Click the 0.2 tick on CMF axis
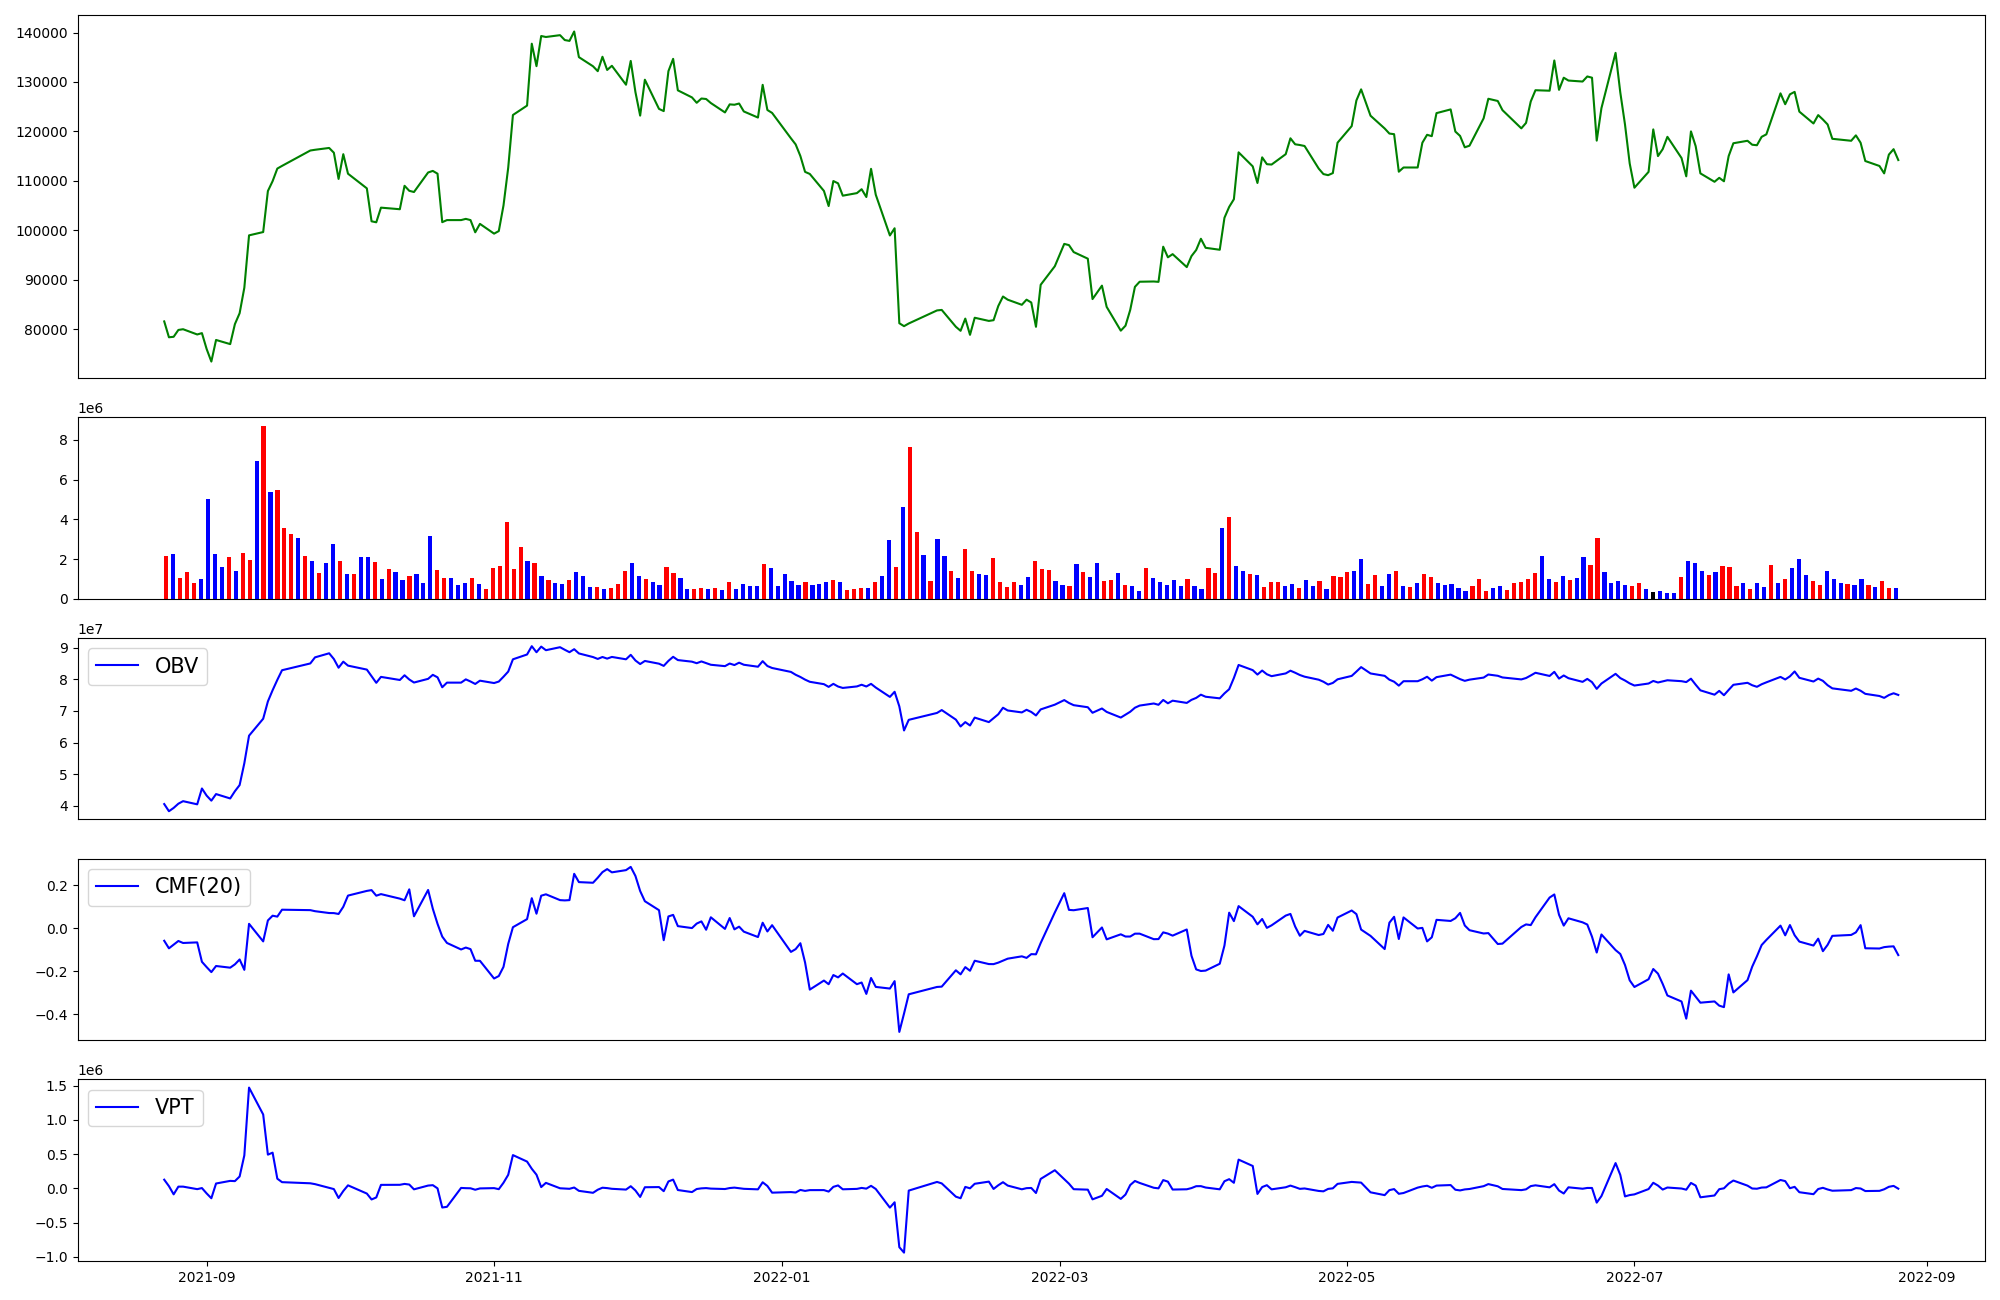This screenshot has width=2000, height=1300. pyautogui.click(x=56, y=886)
